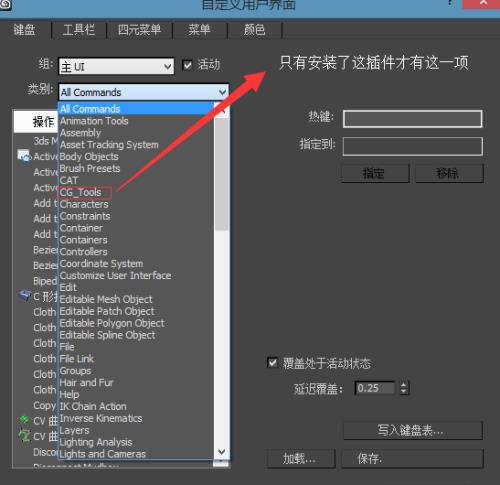The height and width of the screenshot is (485, 500).
Task: Choose Editable Polygon Object category
Action: pyautogui.click(x=112, y=323)
